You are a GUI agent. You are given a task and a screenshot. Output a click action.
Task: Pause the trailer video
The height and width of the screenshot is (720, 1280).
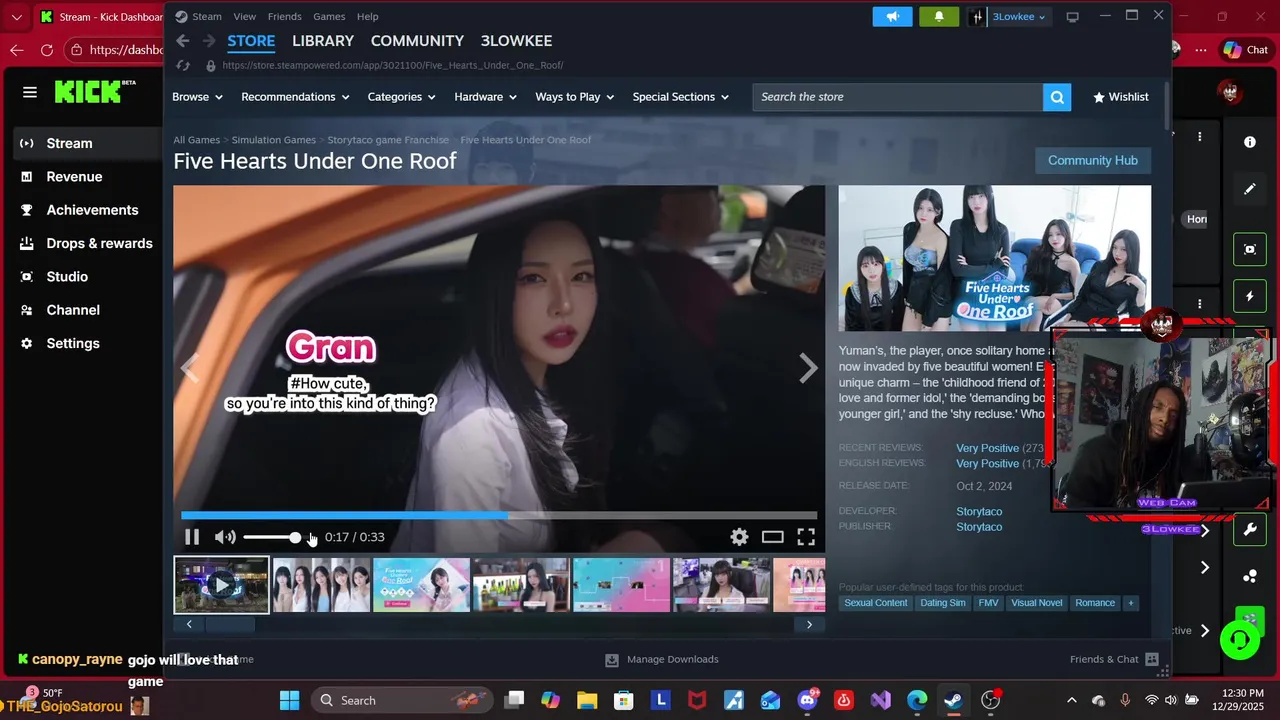(192, 537)
